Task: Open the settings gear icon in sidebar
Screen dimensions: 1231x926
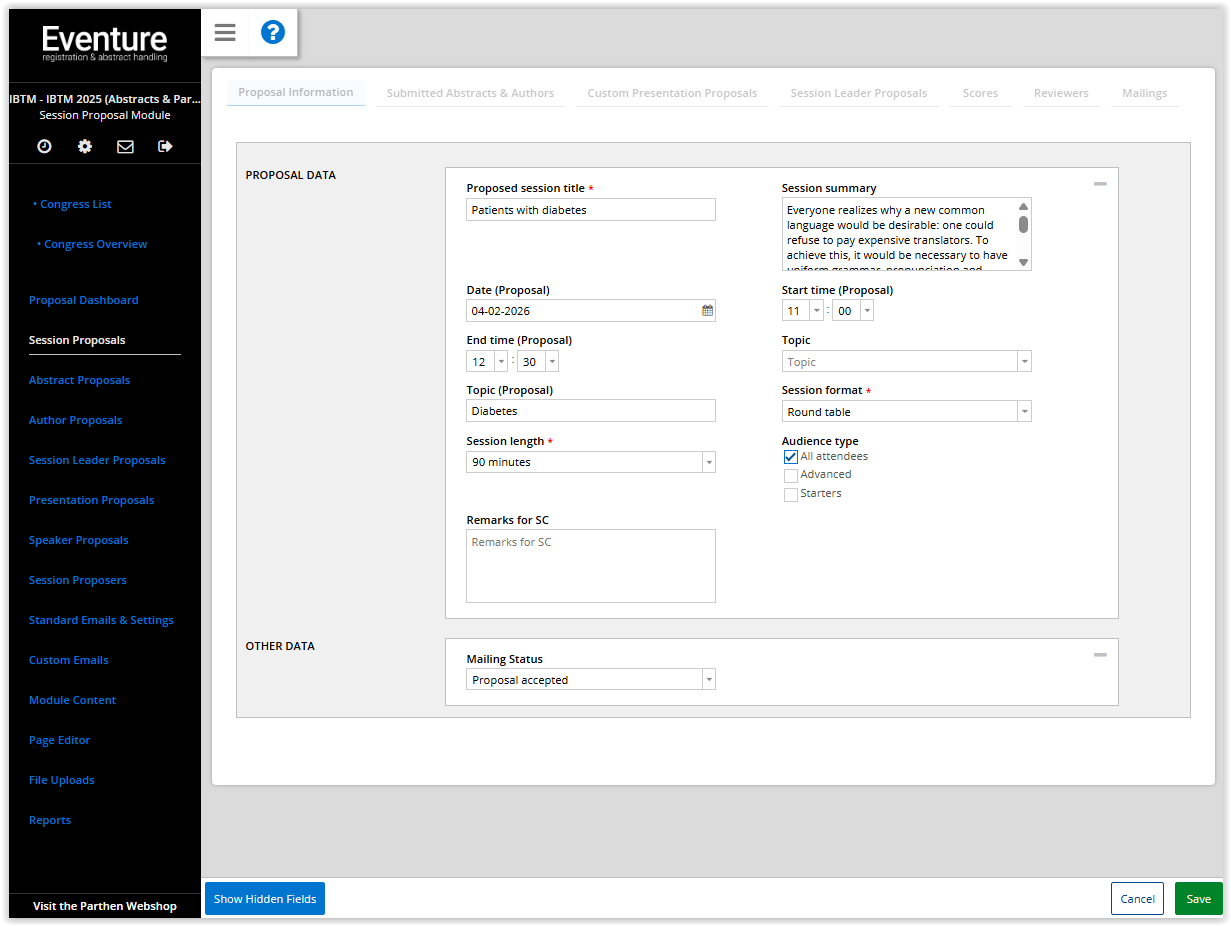Action: tap(85, 146)
